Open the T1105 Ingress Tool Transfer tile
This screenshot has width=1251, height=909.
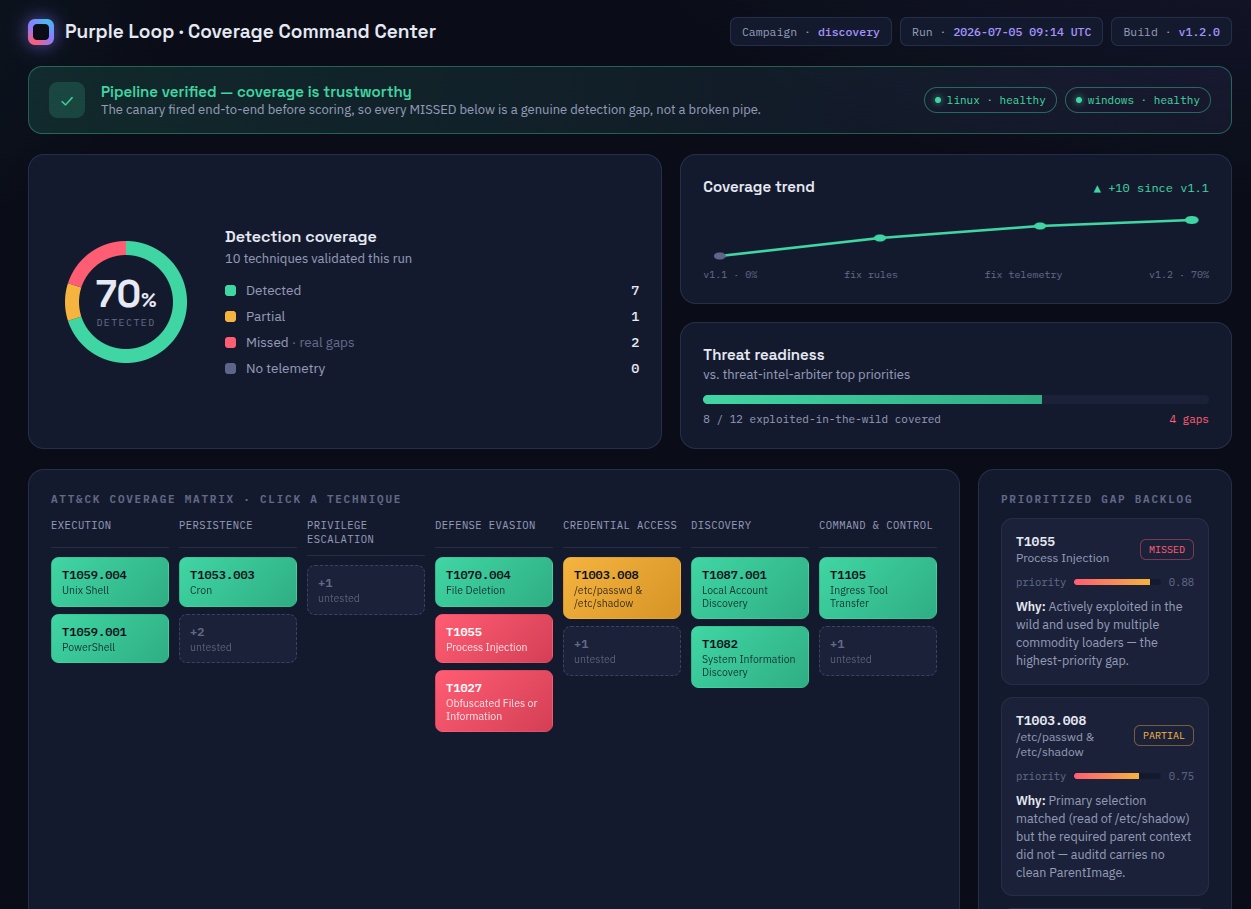[878, 588]
